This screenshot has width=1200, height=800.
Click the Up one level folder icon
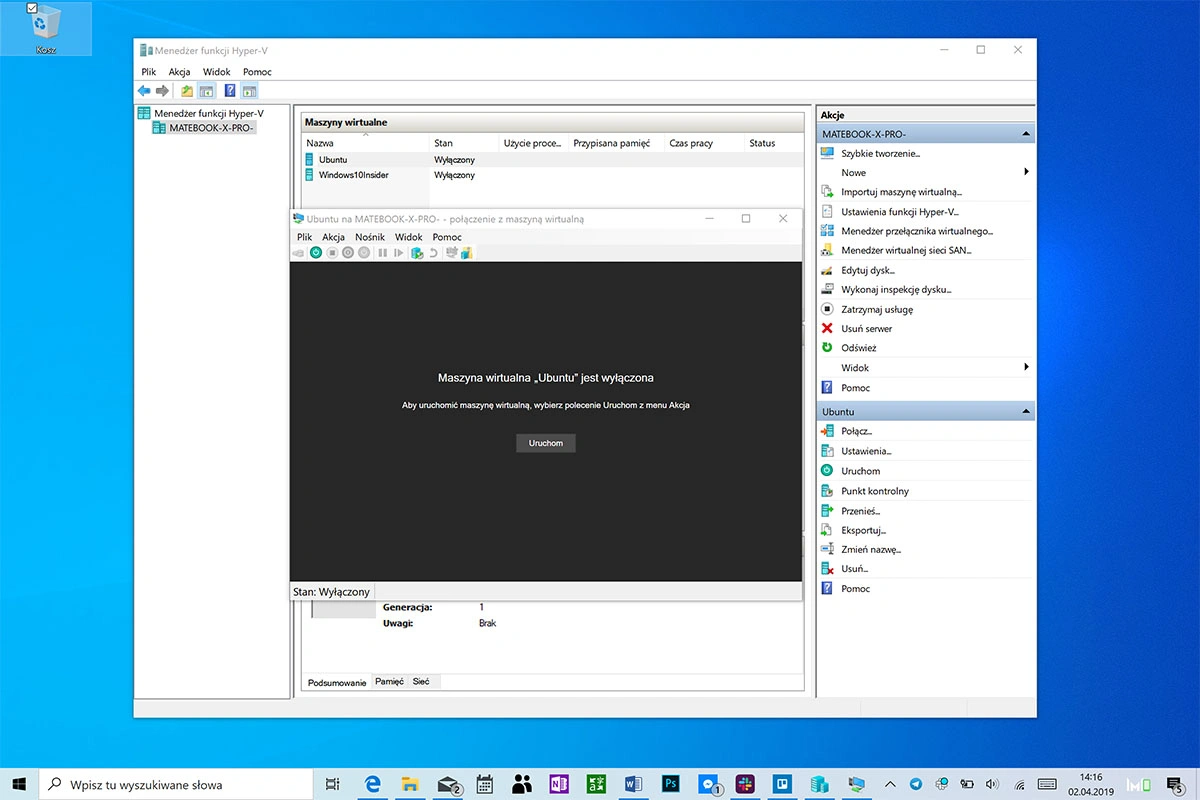[x=187, y=91]
